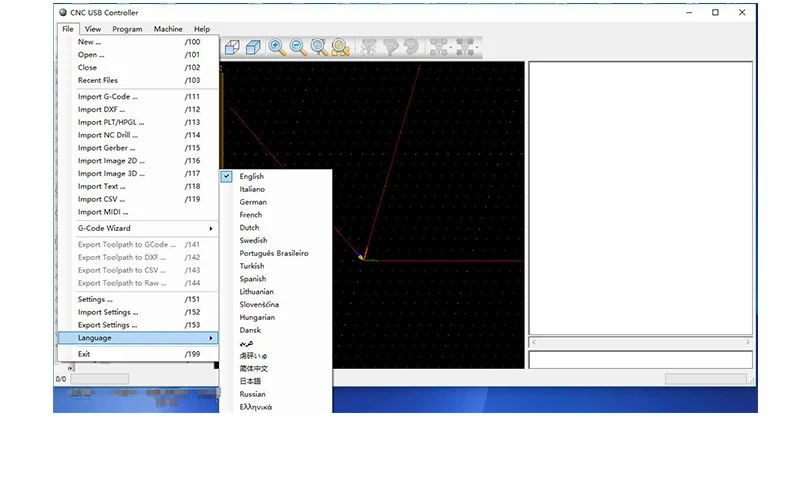Select Import PLT/HPGL ... entry
The width and height of the screenshot is (800, 482).
(138, 122)
